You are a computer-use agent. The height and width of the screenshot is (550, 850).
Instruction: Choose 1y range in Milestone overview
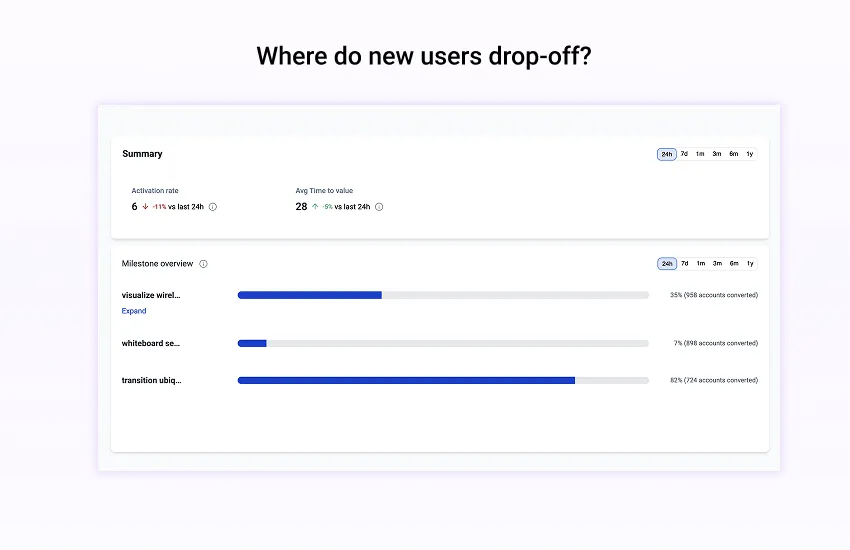(750, 263)
